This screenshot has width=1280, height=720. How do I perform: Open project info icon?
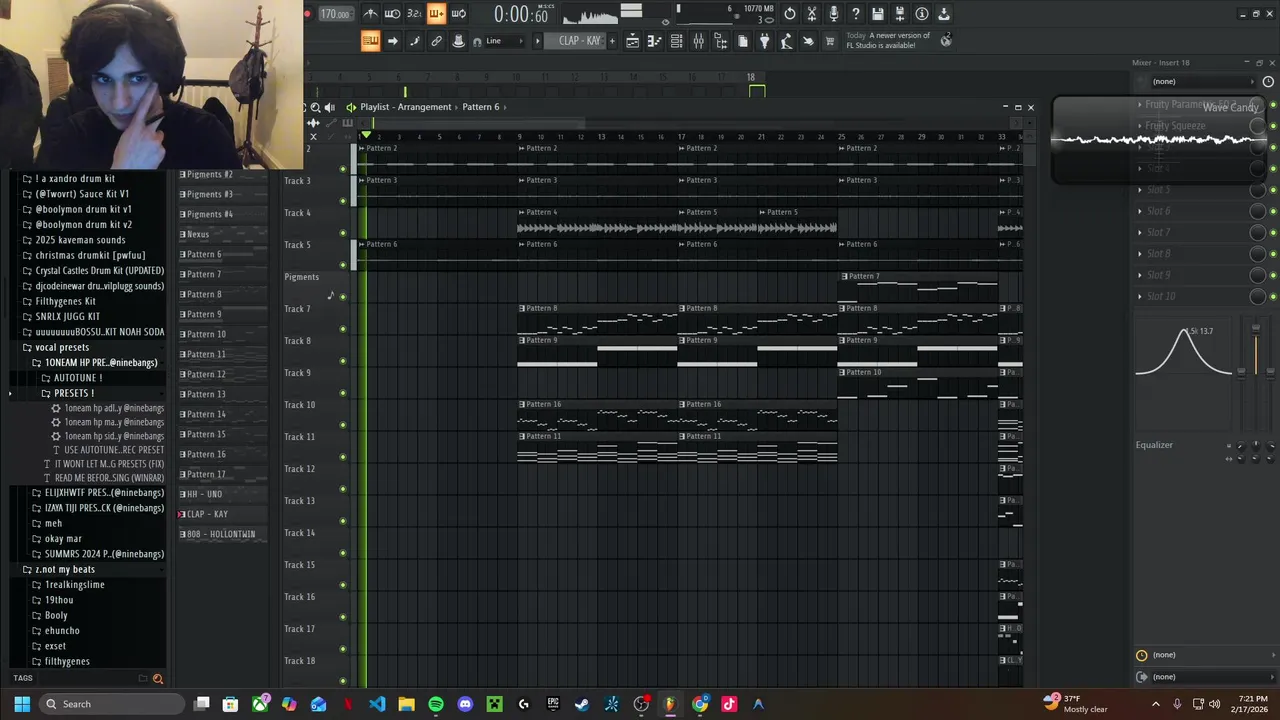[x=922, y=14]
